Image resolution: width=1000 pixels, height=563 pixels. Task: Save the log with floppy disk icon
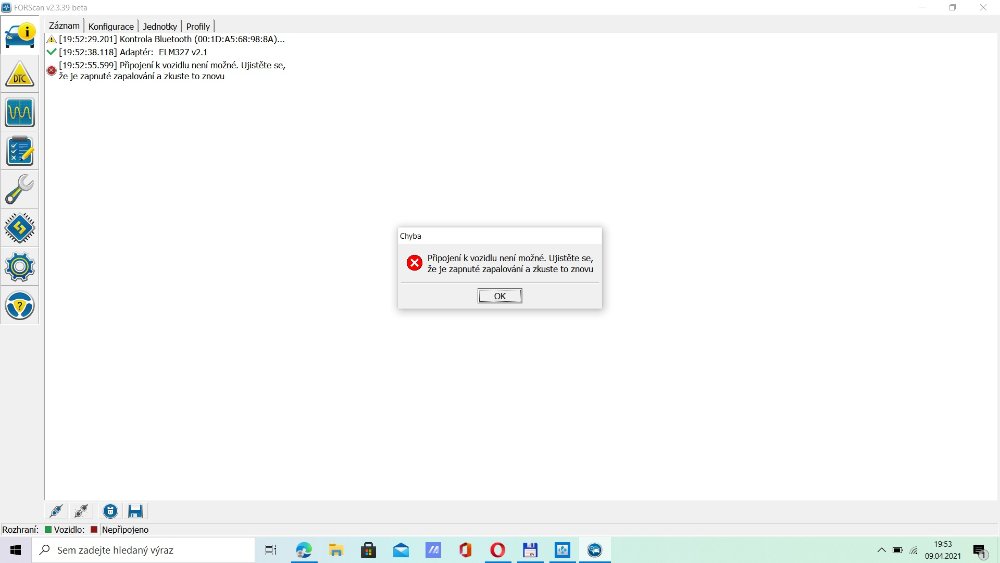135,511
